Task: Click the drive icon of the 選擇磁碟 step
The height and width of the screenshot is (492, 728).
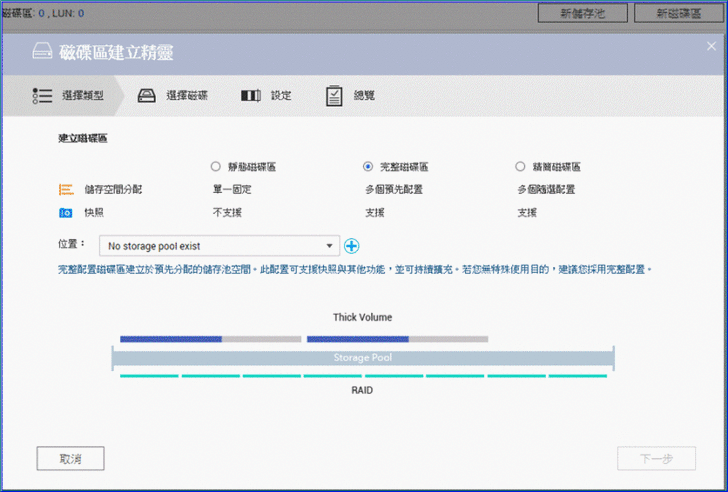Action: coord(147,96)
